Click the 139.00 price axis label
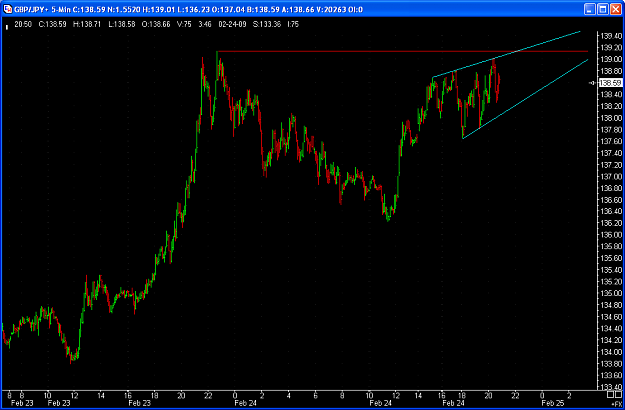The height and width of the screenshot is (410, 625). [x=610, y=59]
